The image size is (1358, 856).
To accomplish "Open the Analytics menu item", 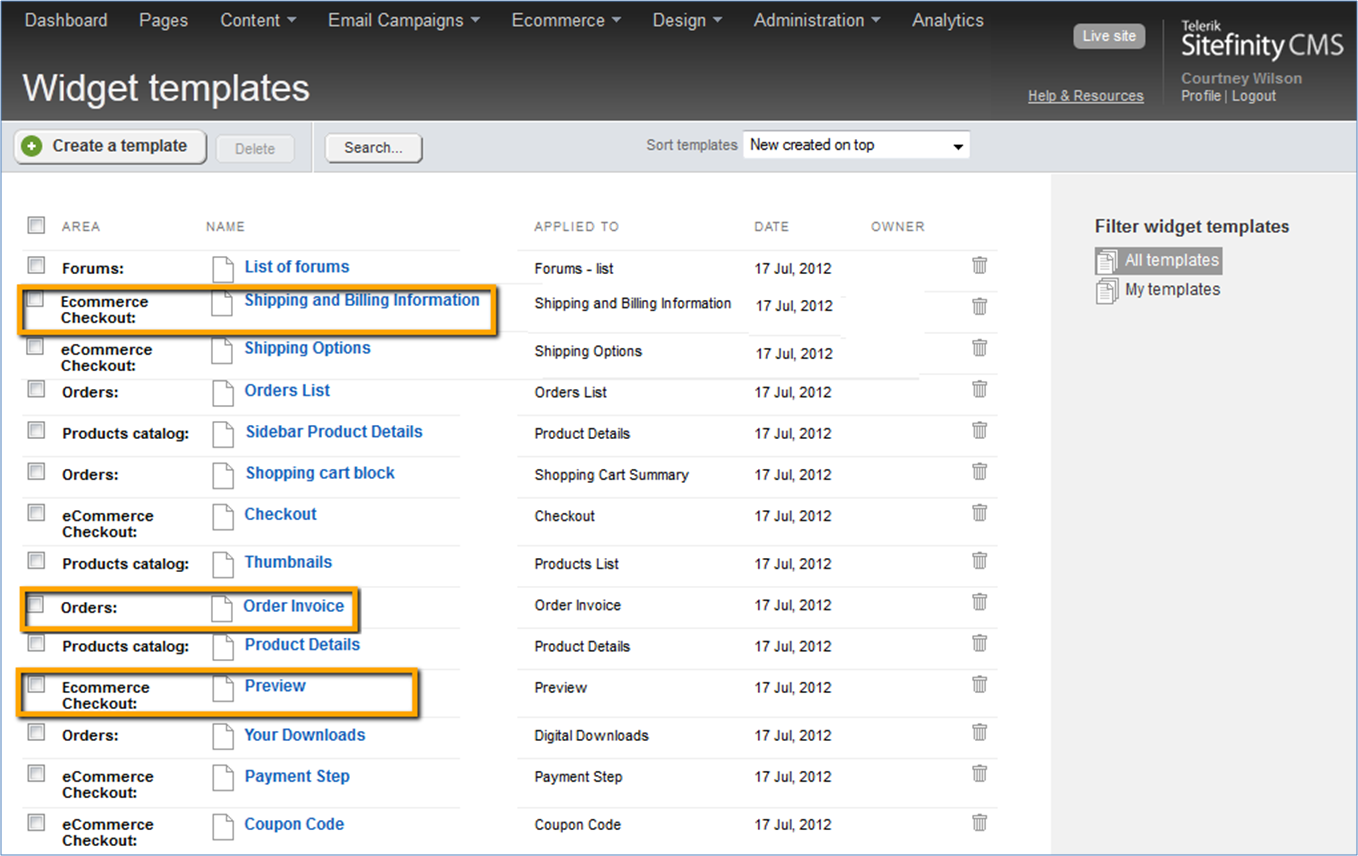I will 947,20.
